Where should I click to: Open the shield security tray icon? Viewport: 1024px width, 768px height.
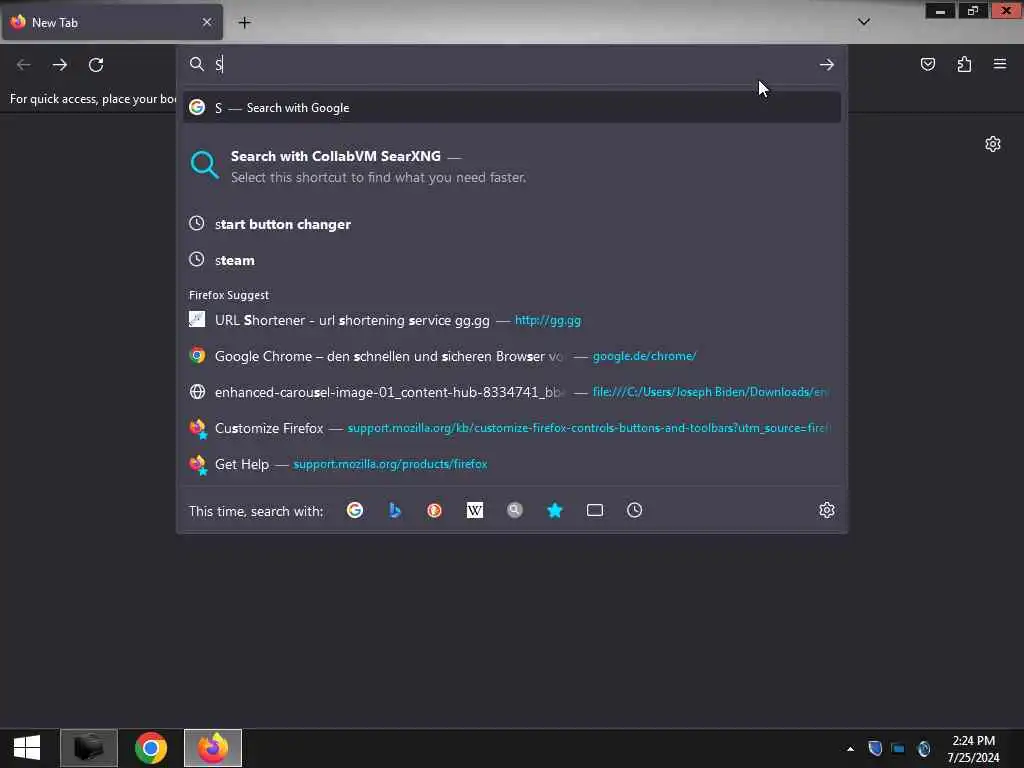pyautogui.click(x=875, y=748)
